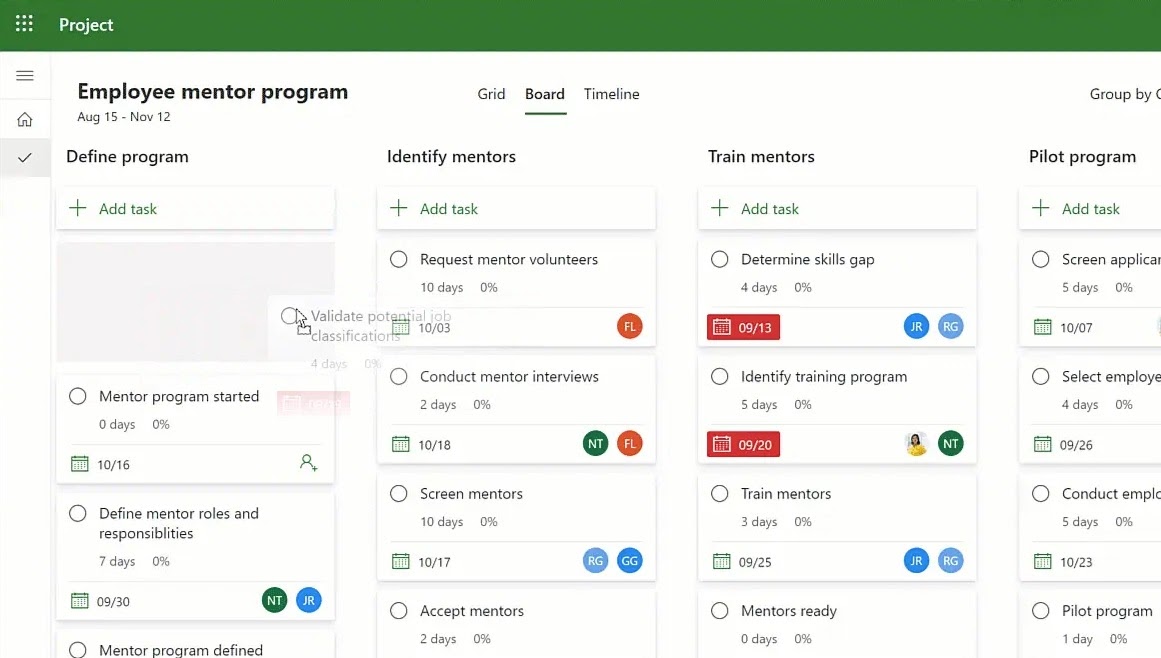Click the NT avatar on Conduct mentor interviews
The height and width of the screenshot is (658, 1161).
(595, 443)
